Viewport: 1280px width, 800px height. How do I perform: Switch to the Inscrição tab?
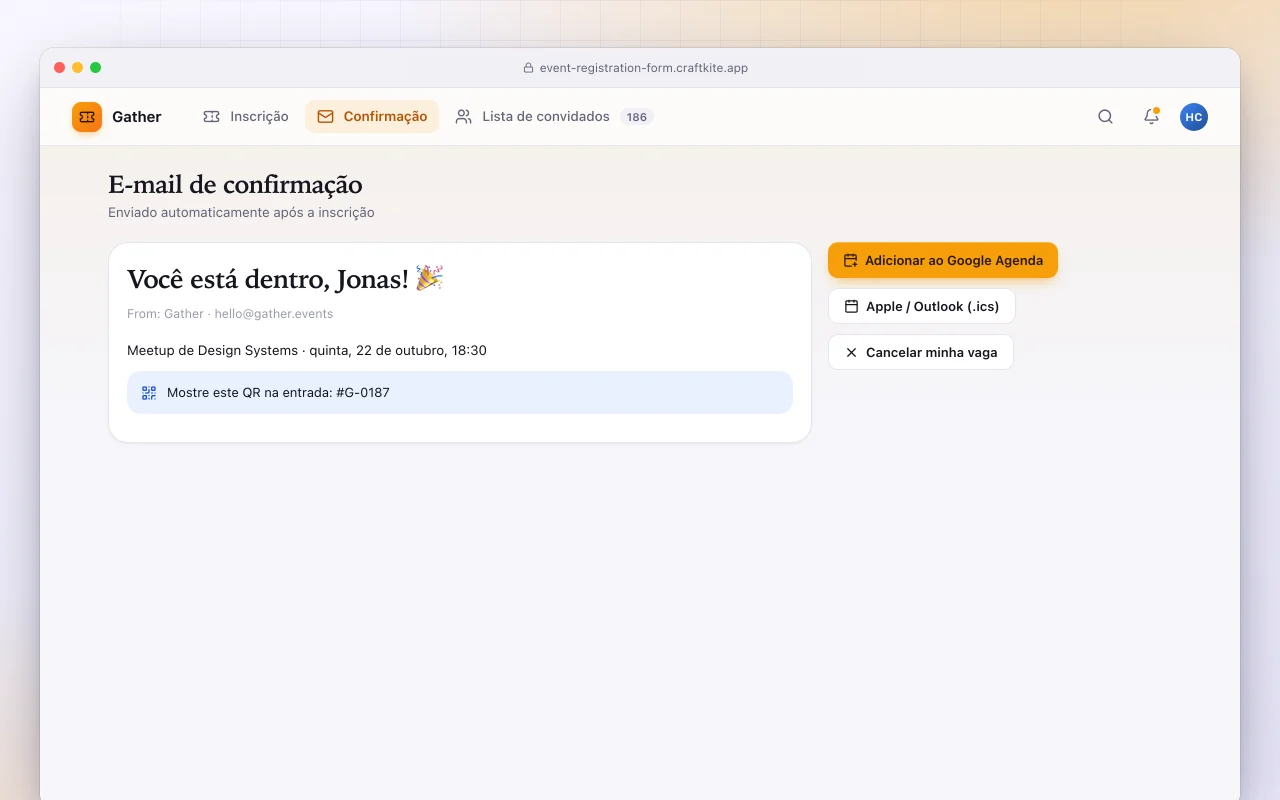point(245,117)
